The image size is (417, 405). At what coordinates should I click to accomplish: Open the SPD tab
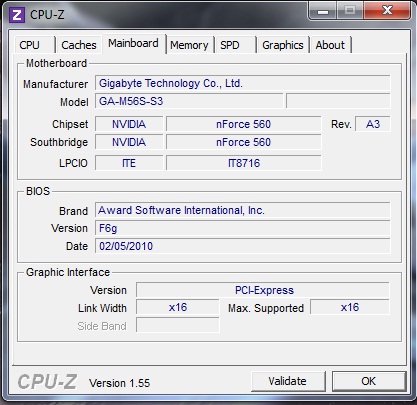pos(235,45)
